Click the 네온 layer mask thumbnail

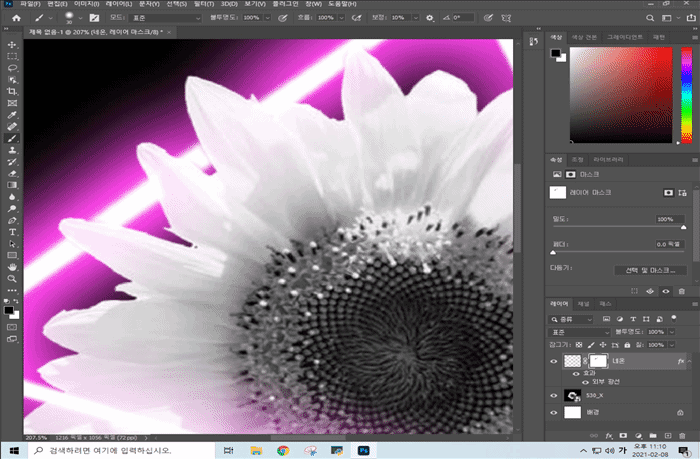click(598, 361)
